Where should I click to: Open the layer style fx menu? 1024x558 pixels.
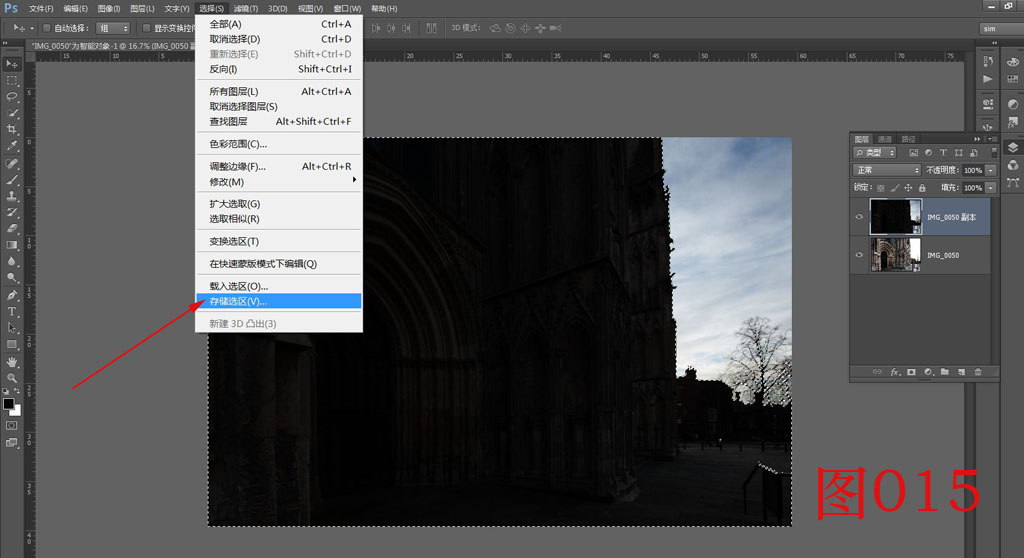click(x=895, y=372)
